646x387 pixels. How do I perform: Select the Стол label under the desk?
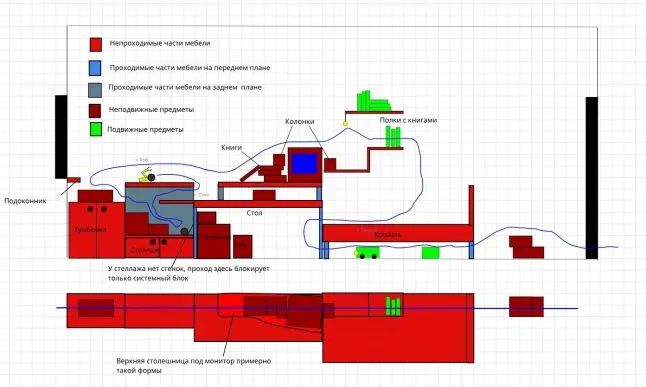(254, 213)
